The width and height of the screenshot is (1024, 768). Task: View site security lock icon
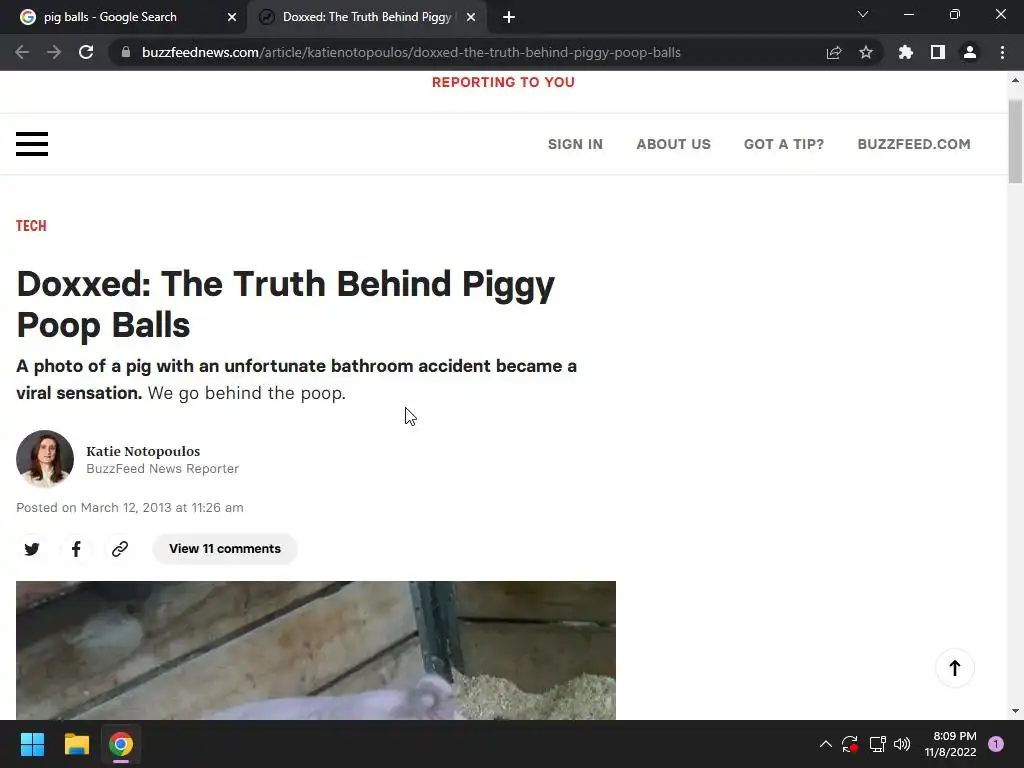[126, 52]
